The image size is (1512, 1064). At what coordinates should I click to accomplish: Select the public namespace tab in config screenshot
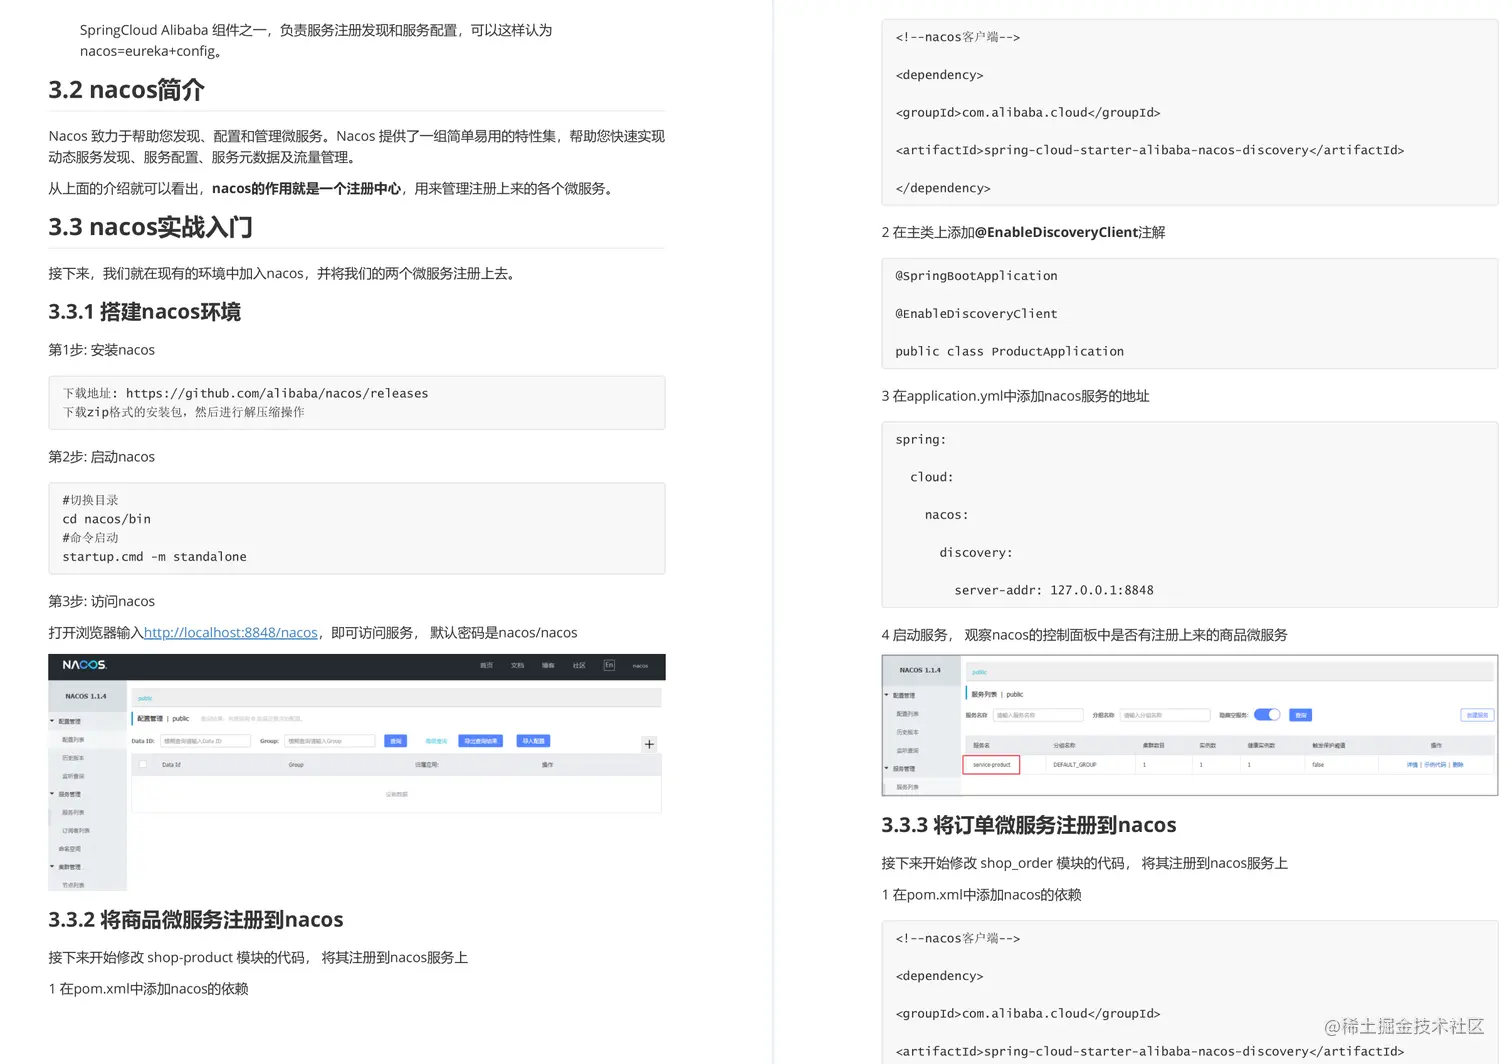click(x=145, y=698)
